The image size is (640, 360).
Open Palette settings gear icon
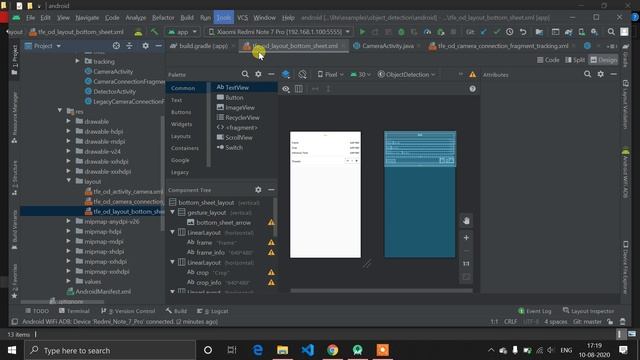(258, 74)
